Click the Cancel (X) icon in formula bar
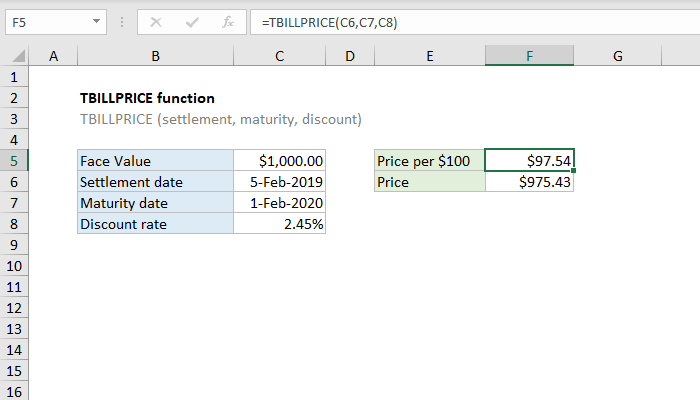The image size is (700, 400). 156,22
